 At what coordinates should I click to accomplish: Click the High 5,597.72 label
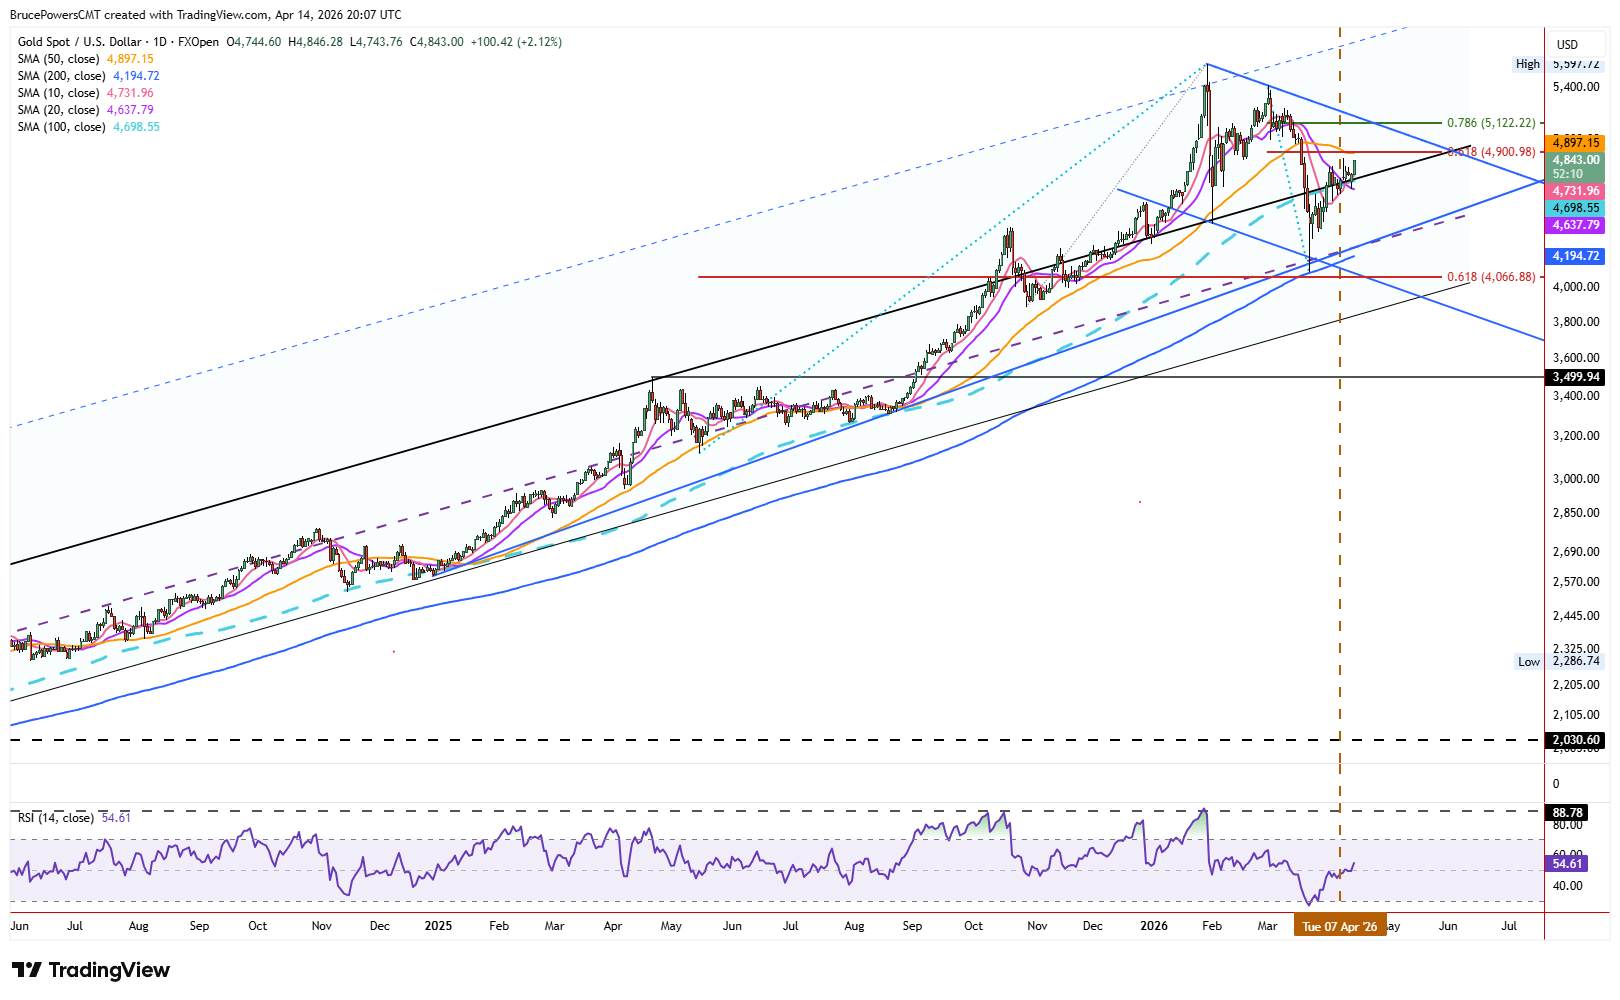[x=1558, y=64]
